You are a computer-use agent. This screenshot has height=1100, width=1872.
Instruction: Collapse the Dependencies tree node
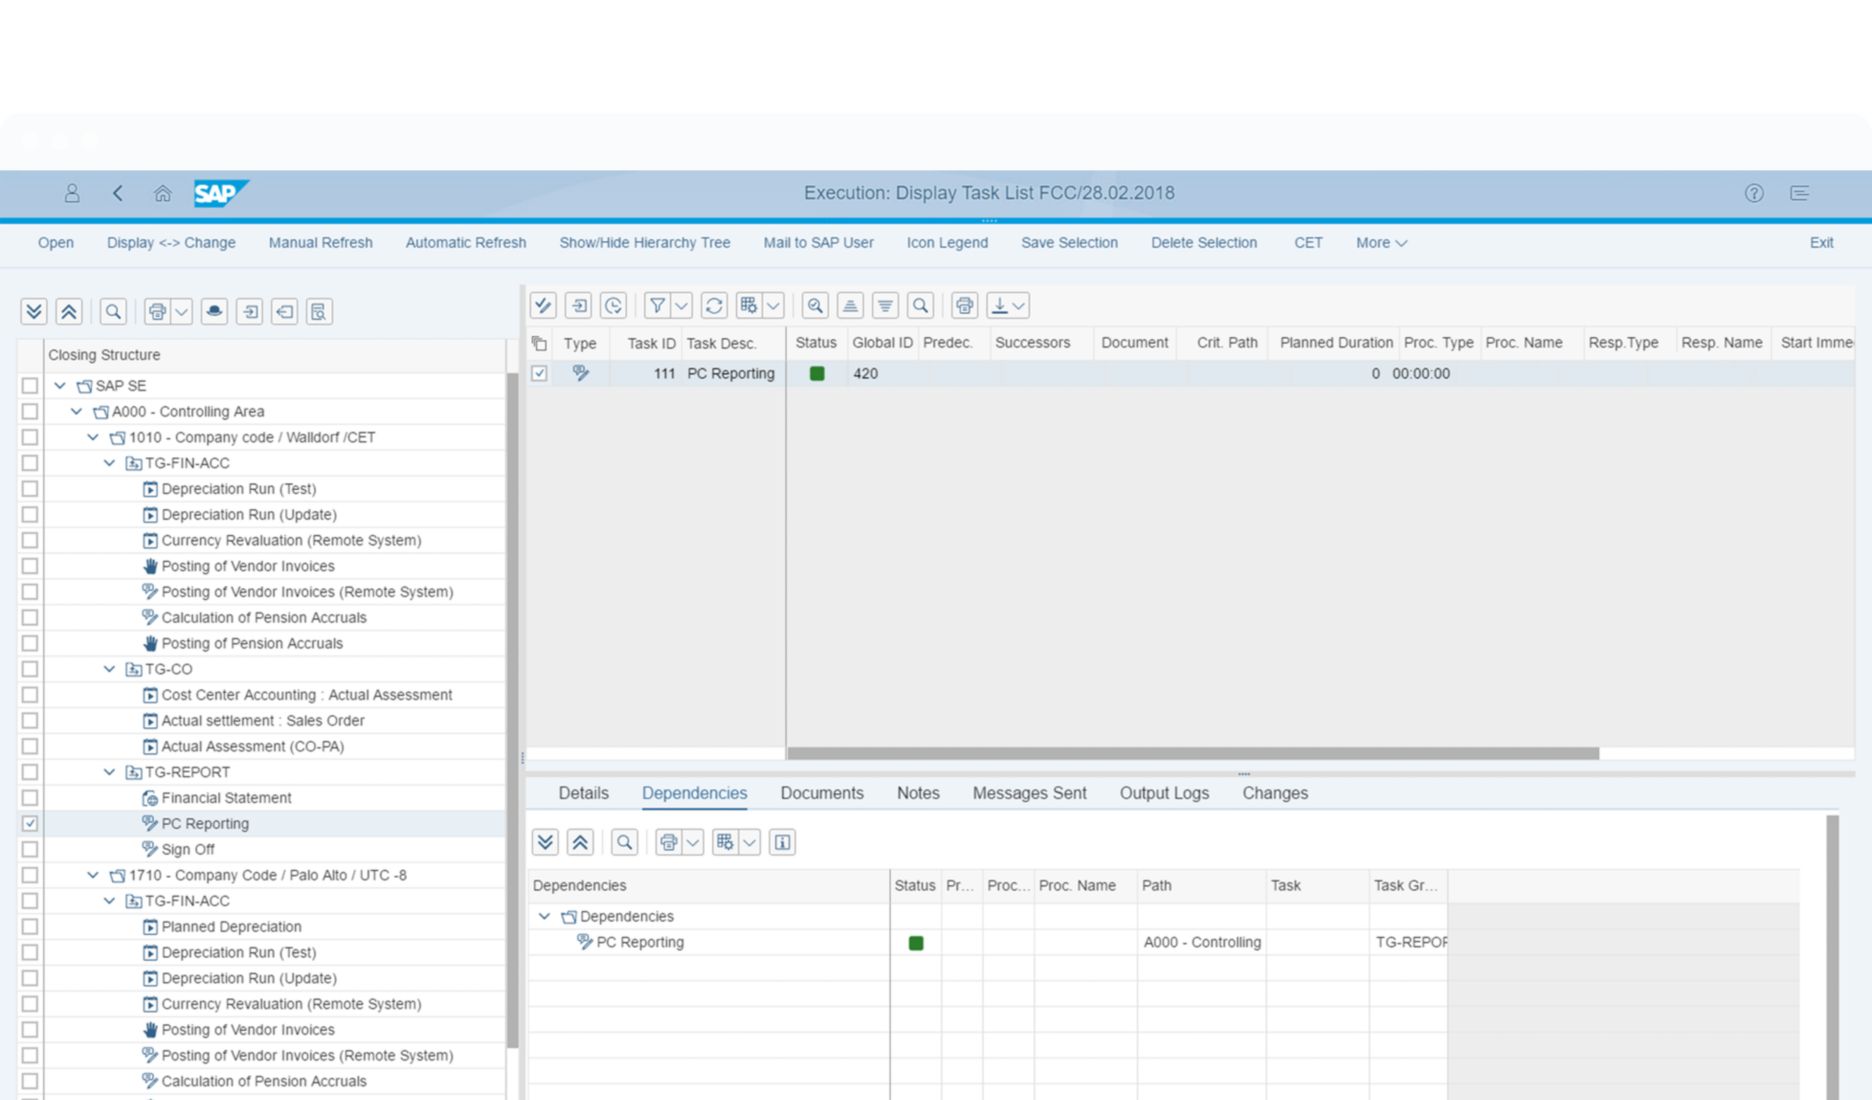tap(545, 916)
